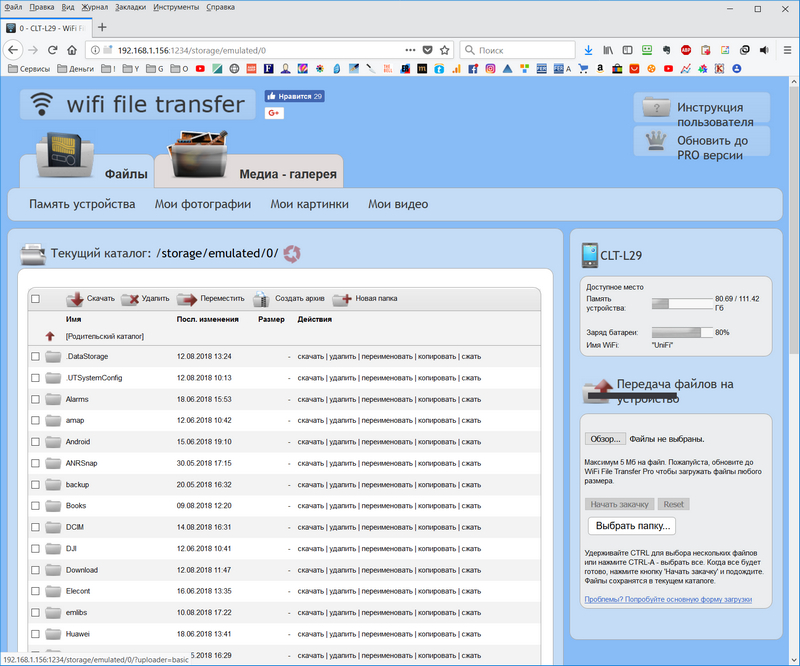Go up via the parent directory red arrow

click(49, 336)
